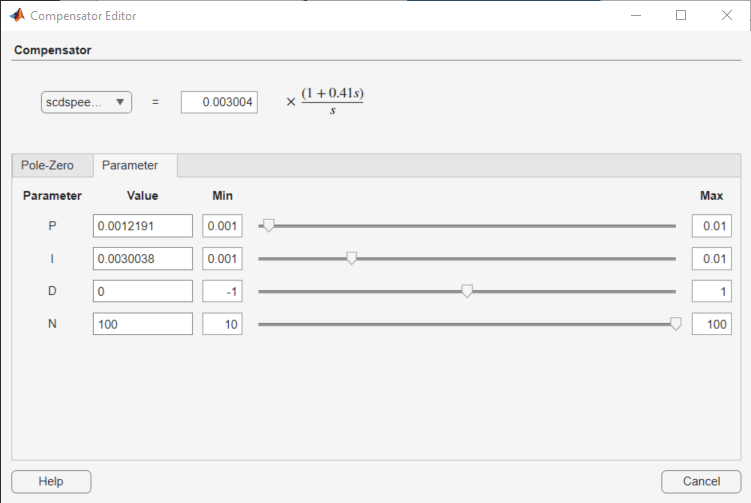Click the D slider thumb
The image size is (751, 503).
click(467, 291)
